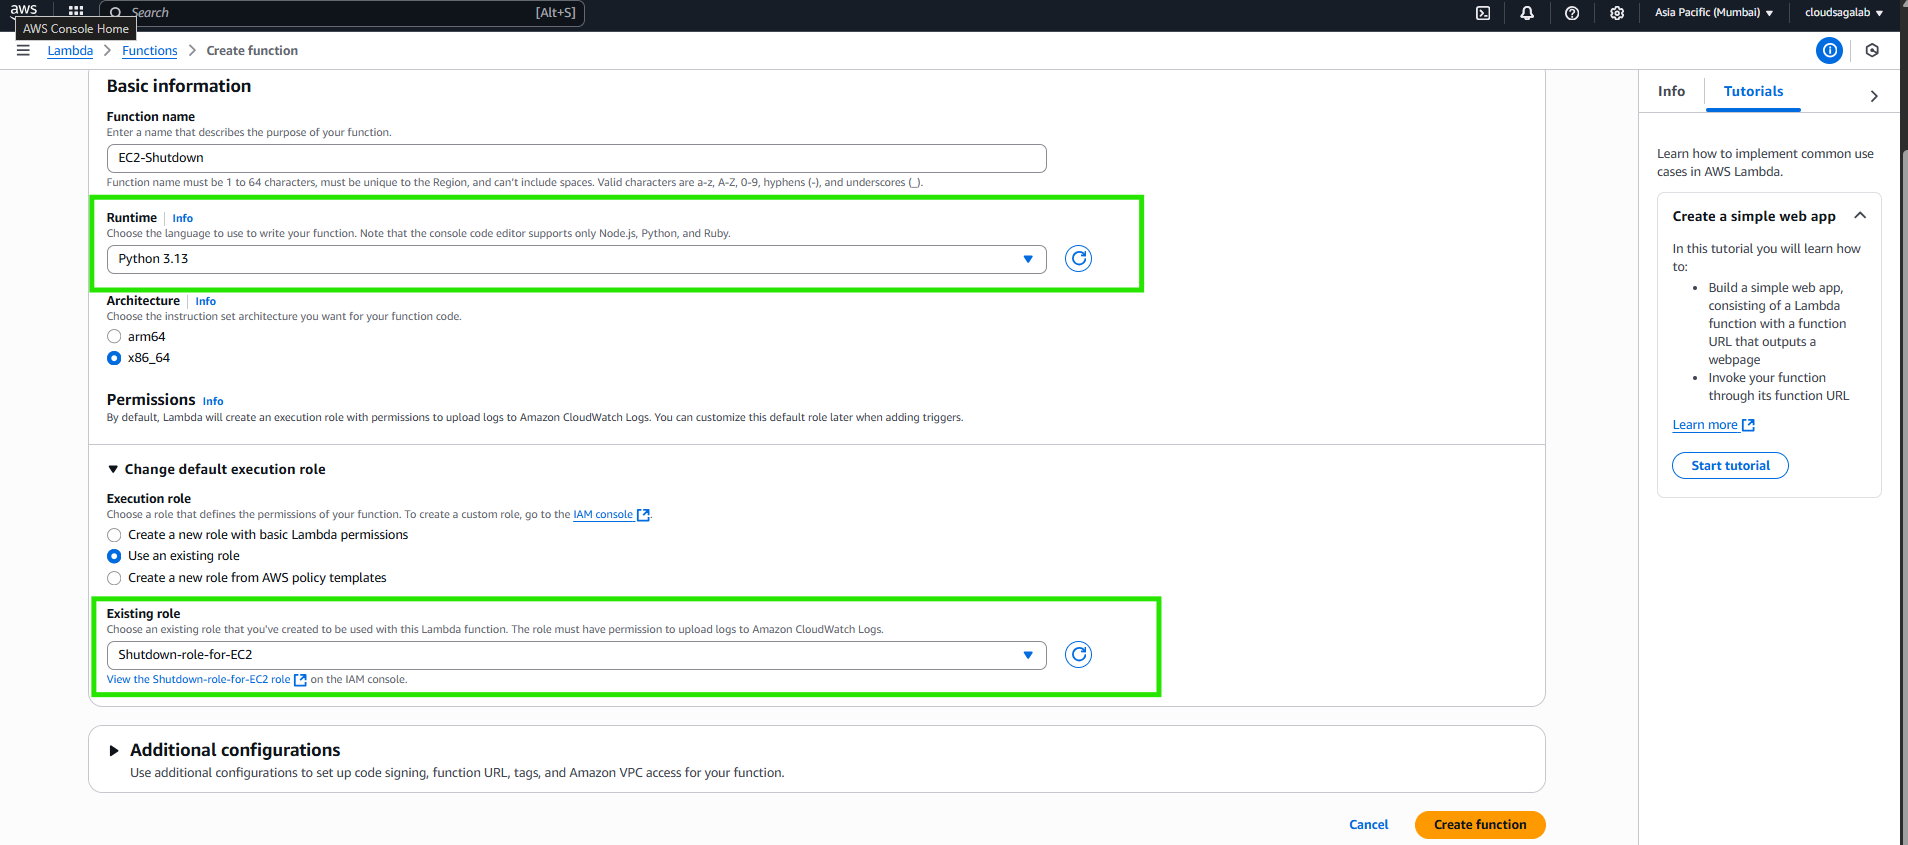Open the IAM console link
The height and width of the screenshot is (845, 1908).
[x=603, y=515]
